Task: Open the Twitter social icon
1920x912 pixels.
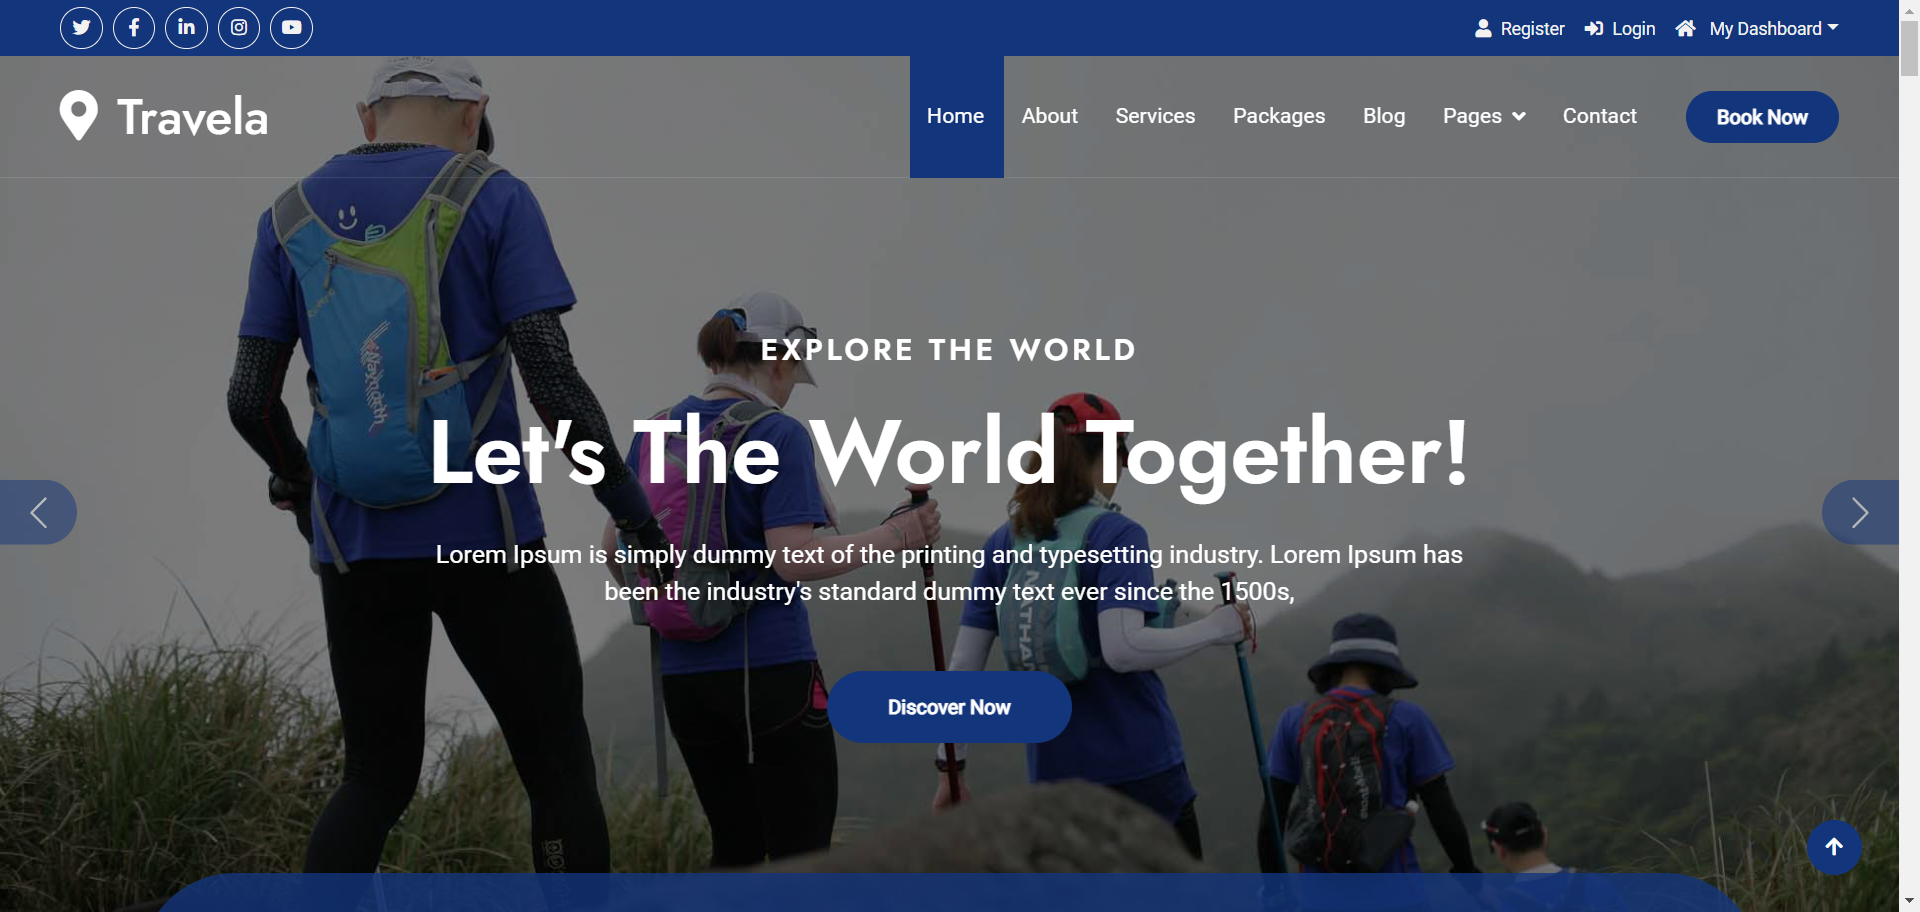Action: point(81,28)
